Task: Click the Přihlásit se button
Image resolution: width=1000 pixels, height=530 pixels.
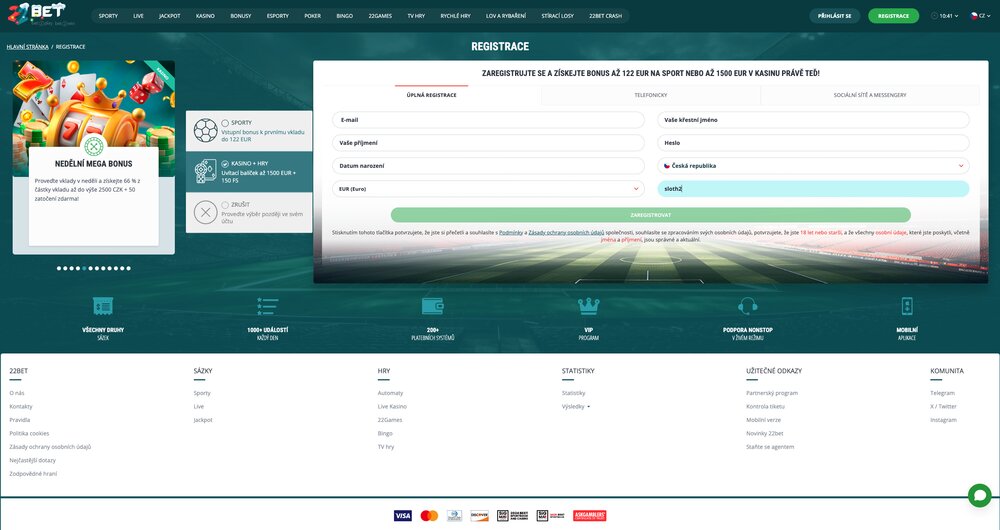Action: tap(834, 16)
